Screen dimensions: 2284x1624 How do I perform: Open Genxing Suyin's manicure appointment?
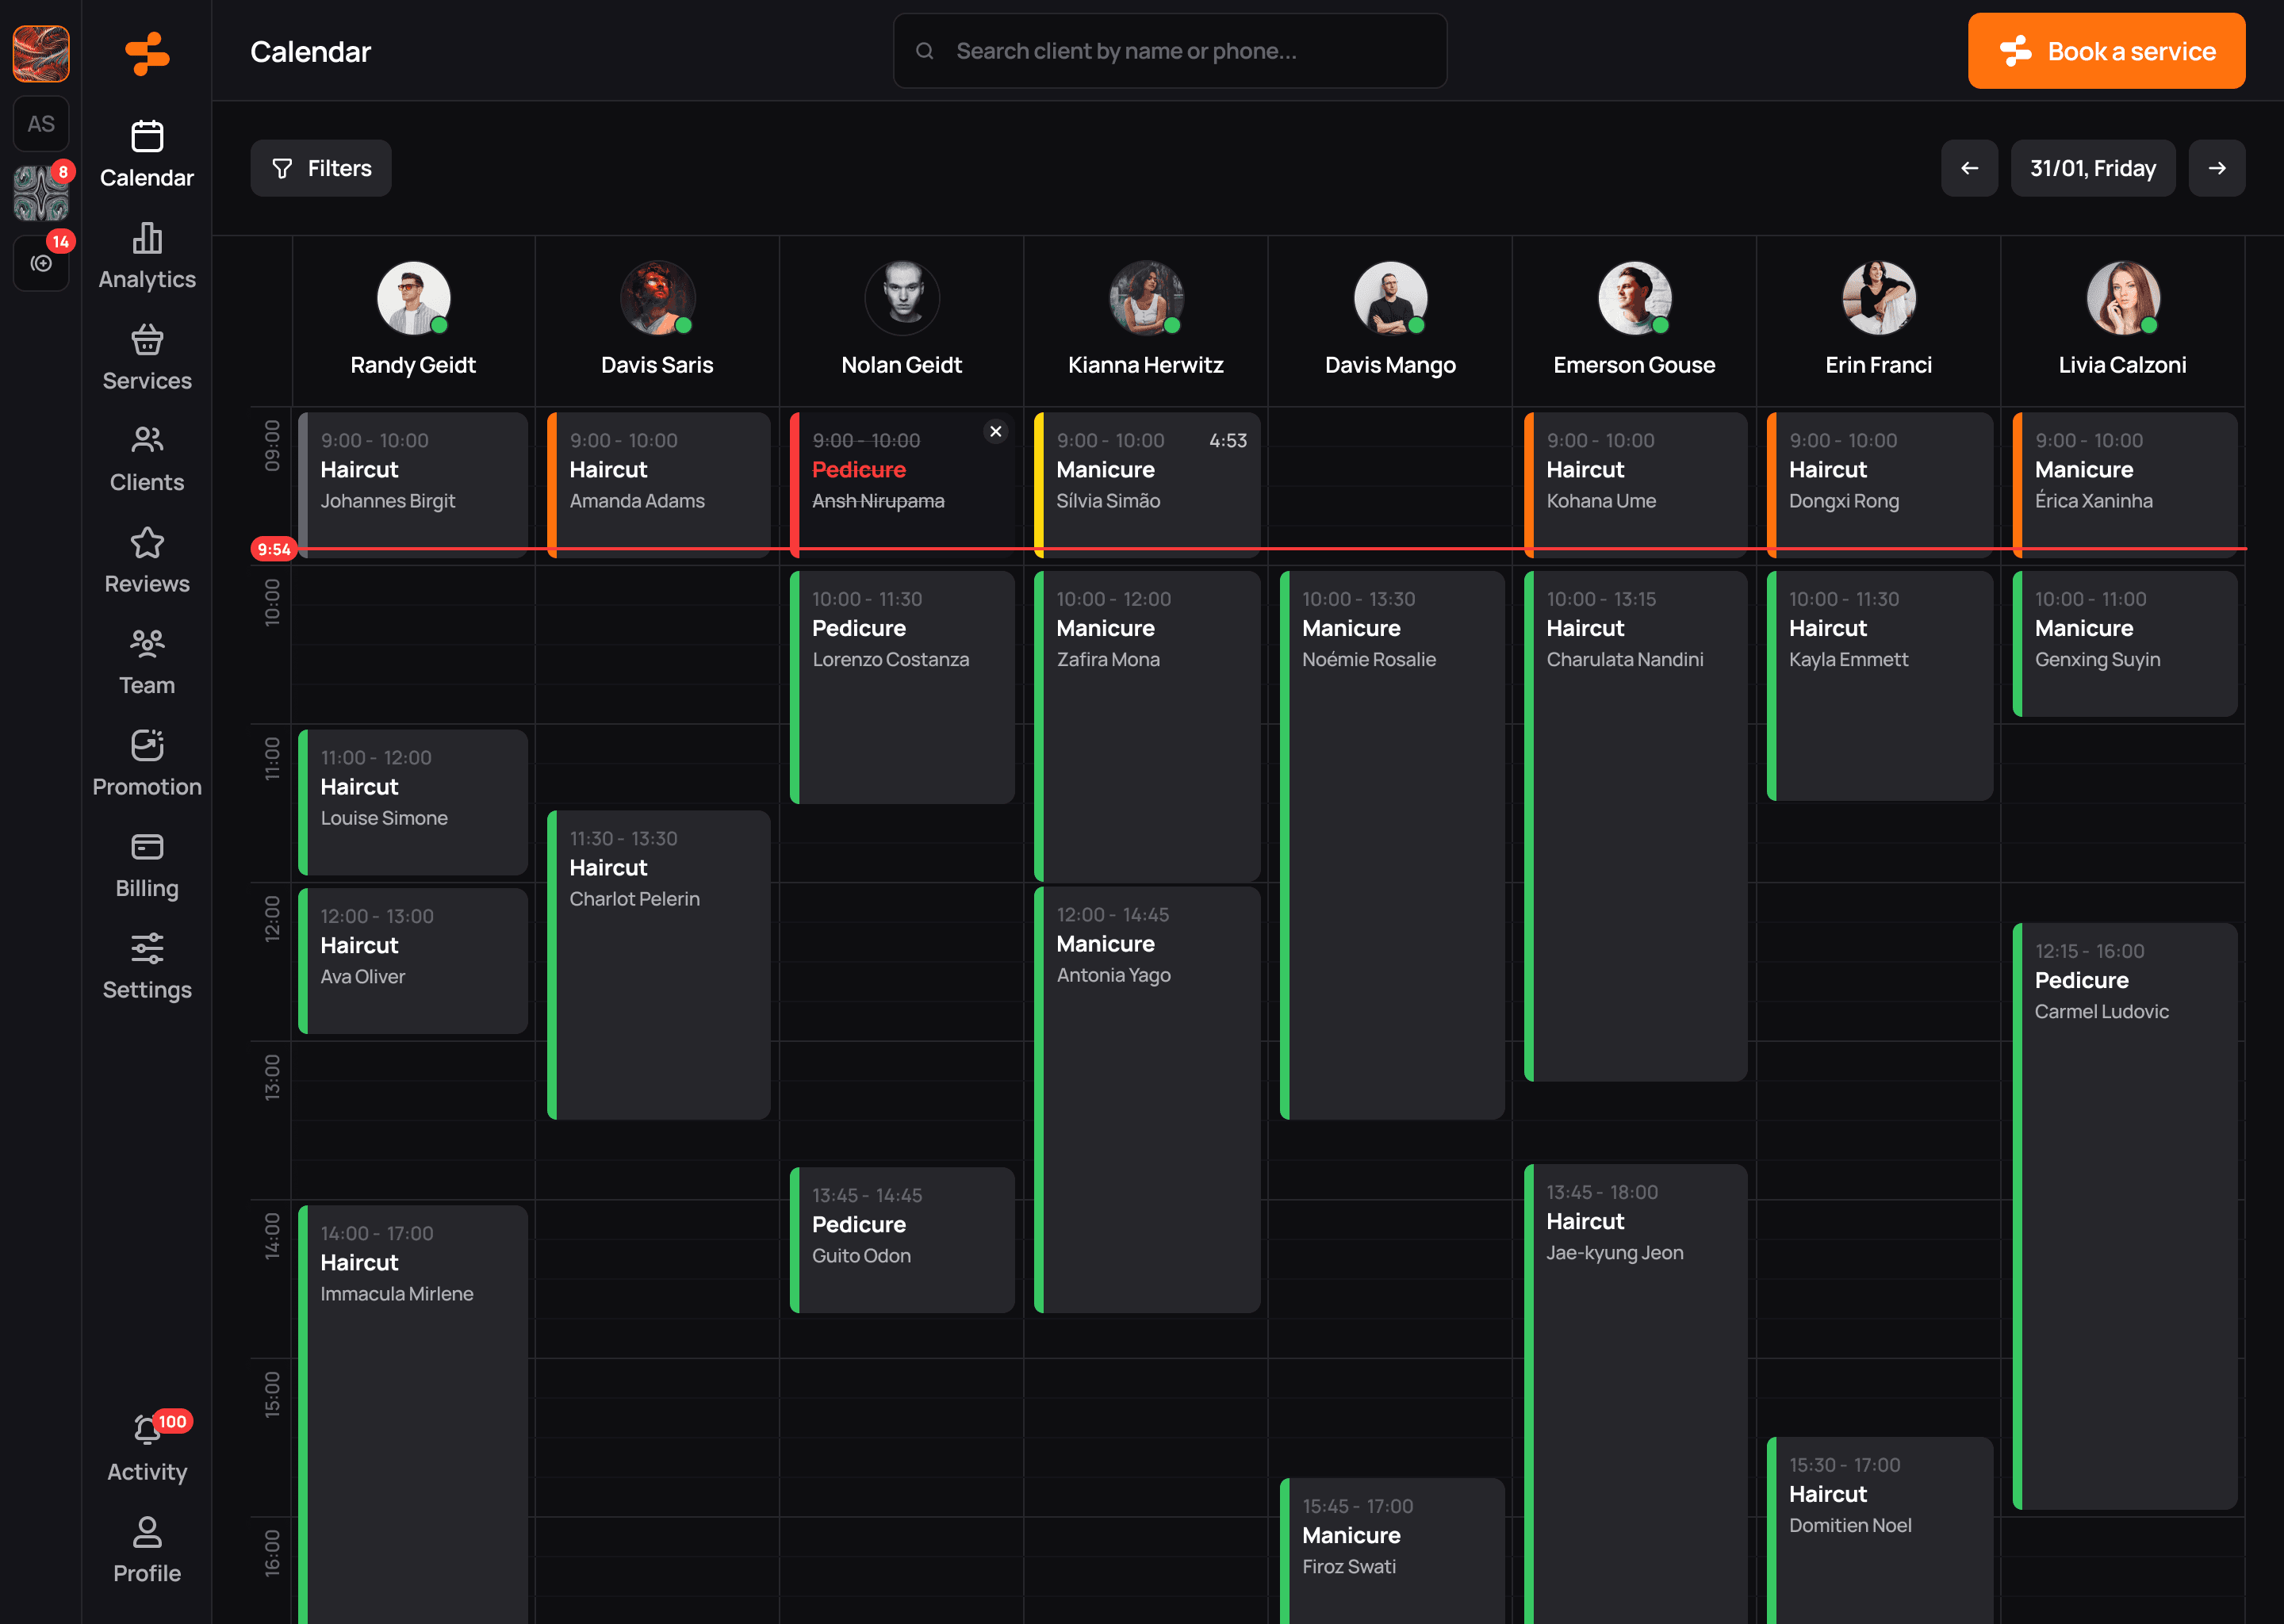coord(2125,644)
